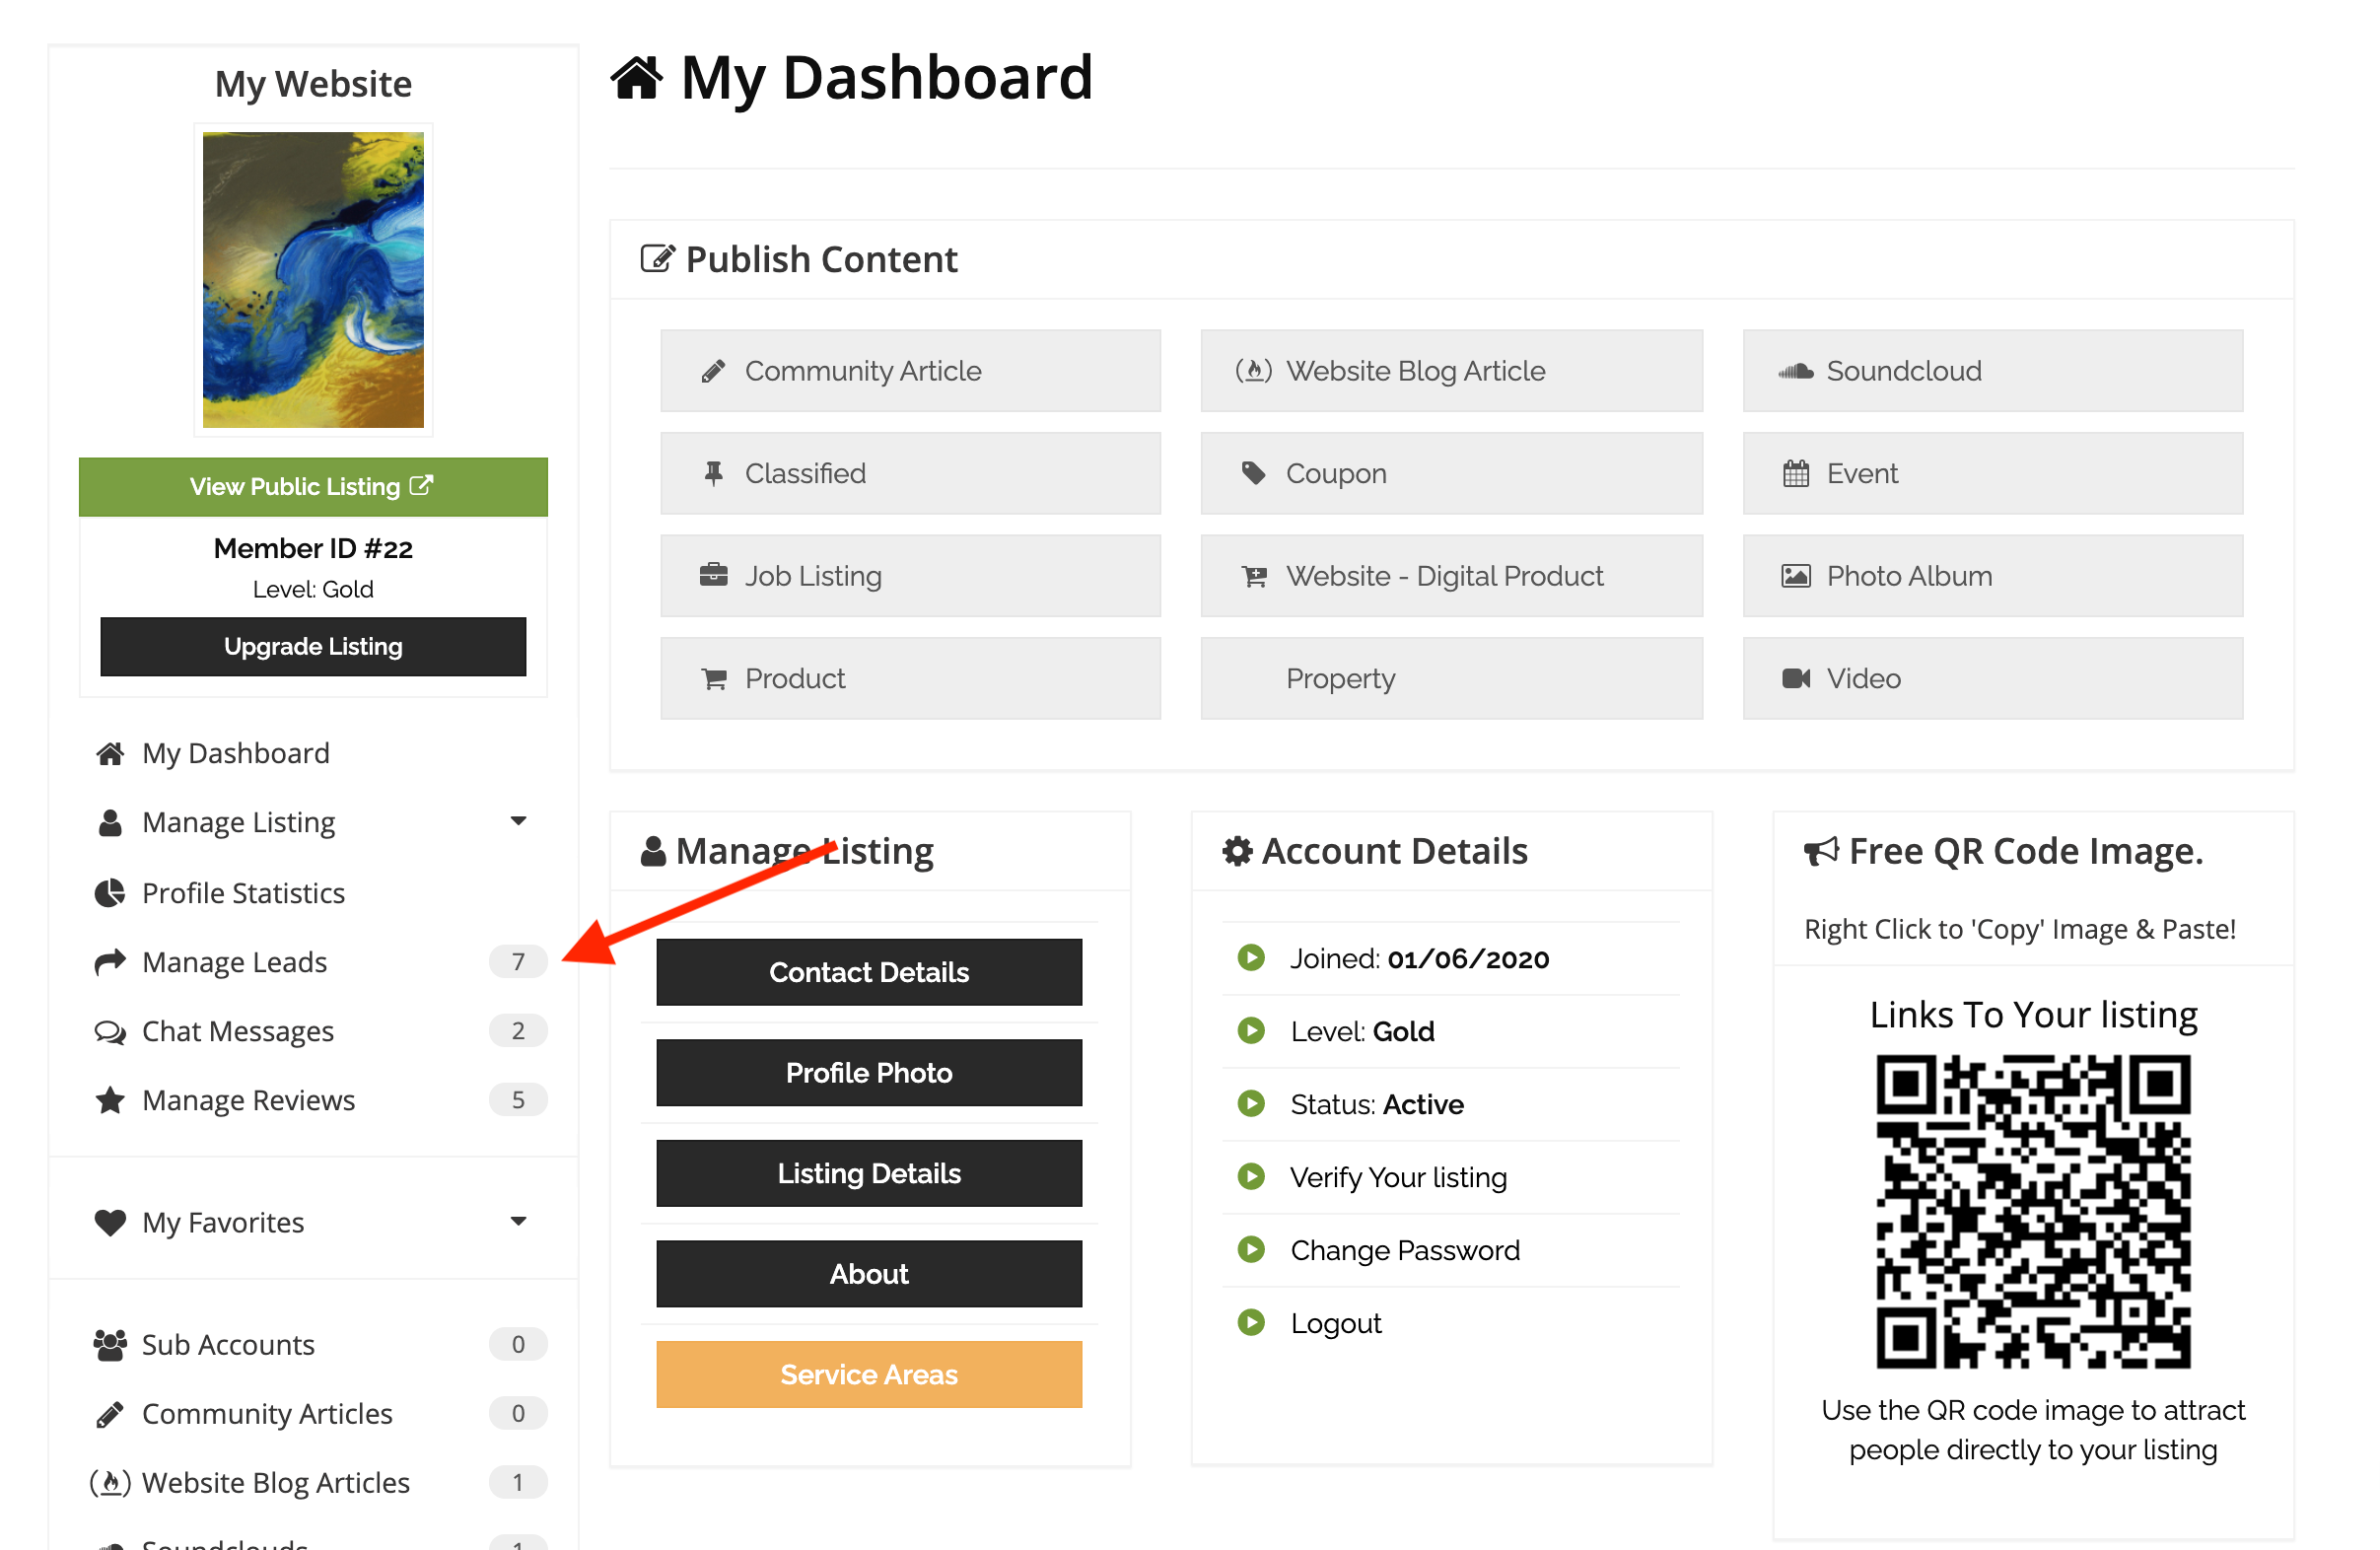Viewport: 2380px width, 1550px height.
Task: Follow the Change Password link
Action: [x=1406, y=1252]
